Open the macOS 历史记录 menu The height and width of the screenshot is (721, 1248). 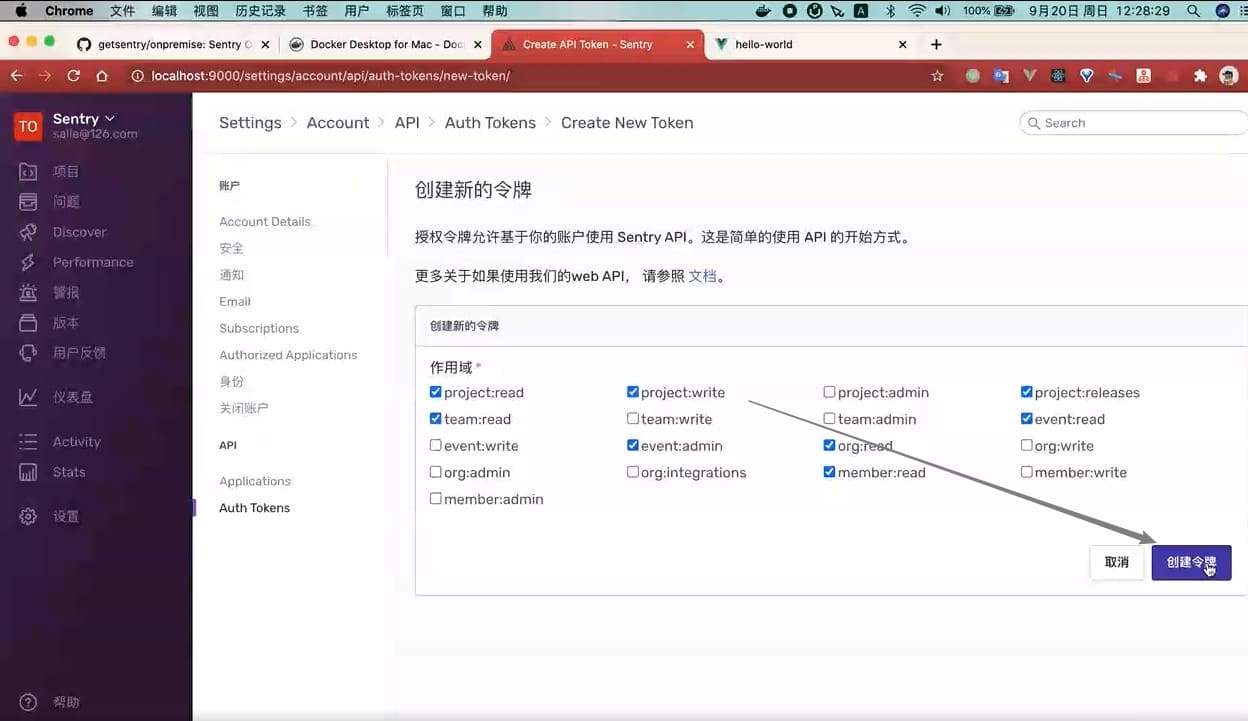coord(260,11)
